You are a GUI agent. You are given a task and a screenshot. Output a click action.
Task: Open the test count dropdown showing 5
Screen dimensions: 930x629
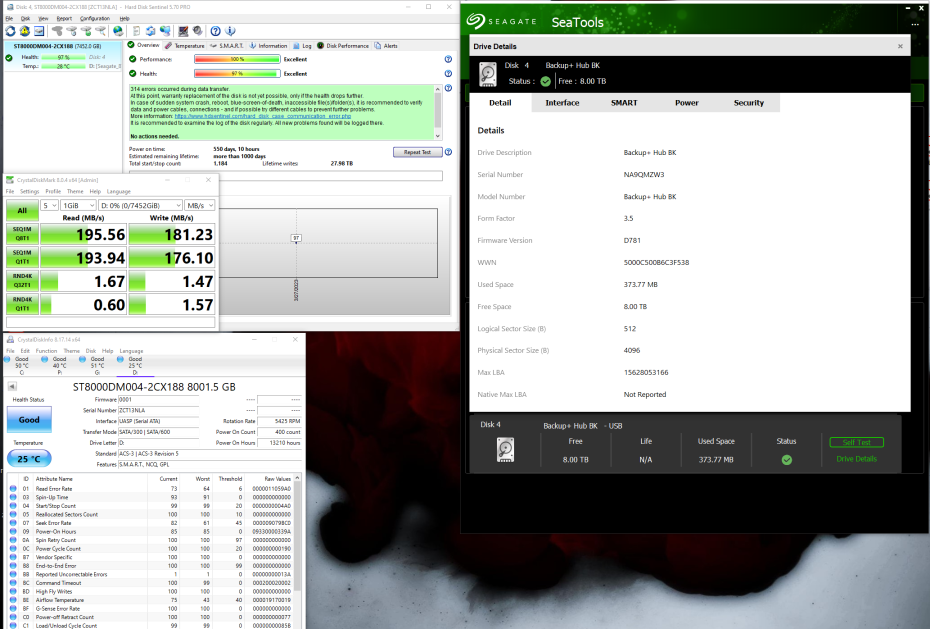49,205
